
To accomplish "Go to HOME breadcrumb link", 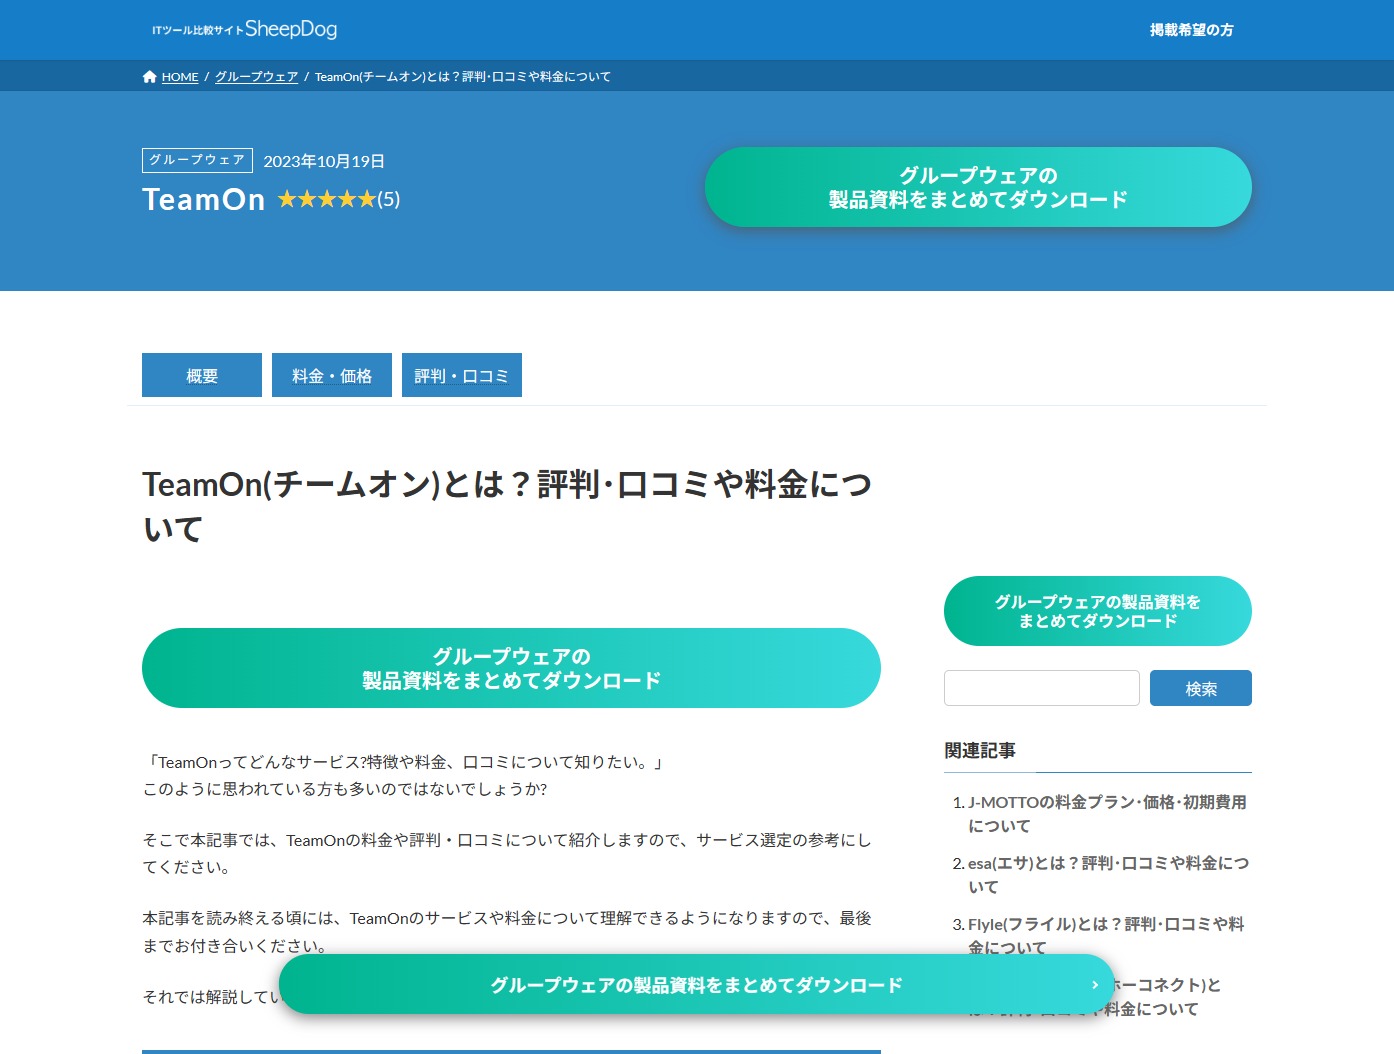I will tap(180, 77).
